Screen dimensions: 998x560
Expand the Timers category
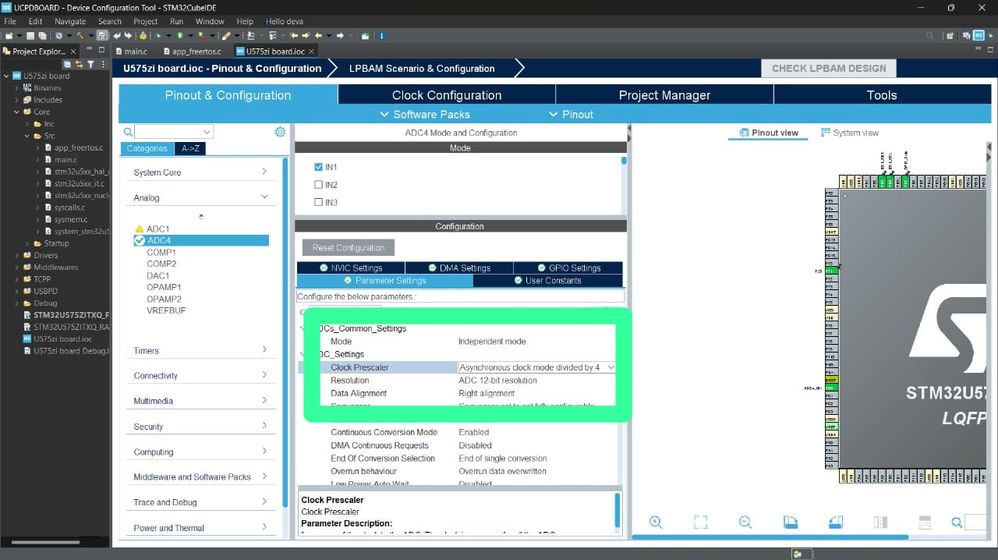coord(201,350)
